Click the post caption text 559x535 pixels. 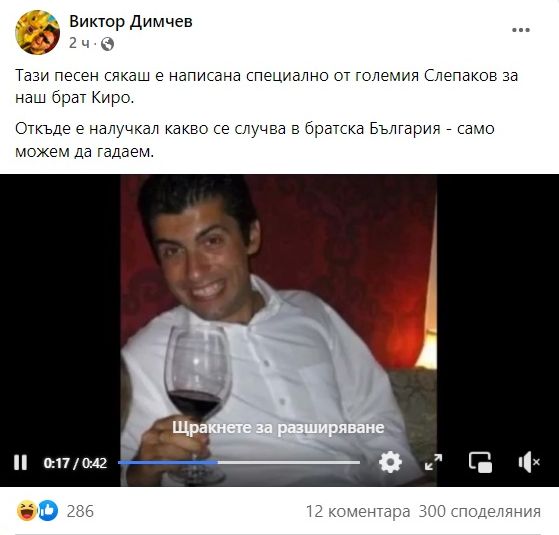266,113
